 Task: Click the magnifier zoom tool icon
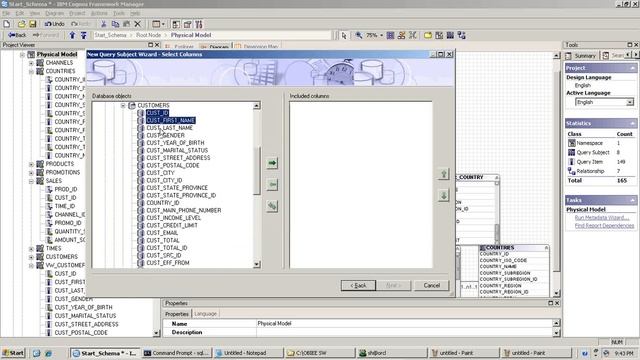tap(358, 36)
